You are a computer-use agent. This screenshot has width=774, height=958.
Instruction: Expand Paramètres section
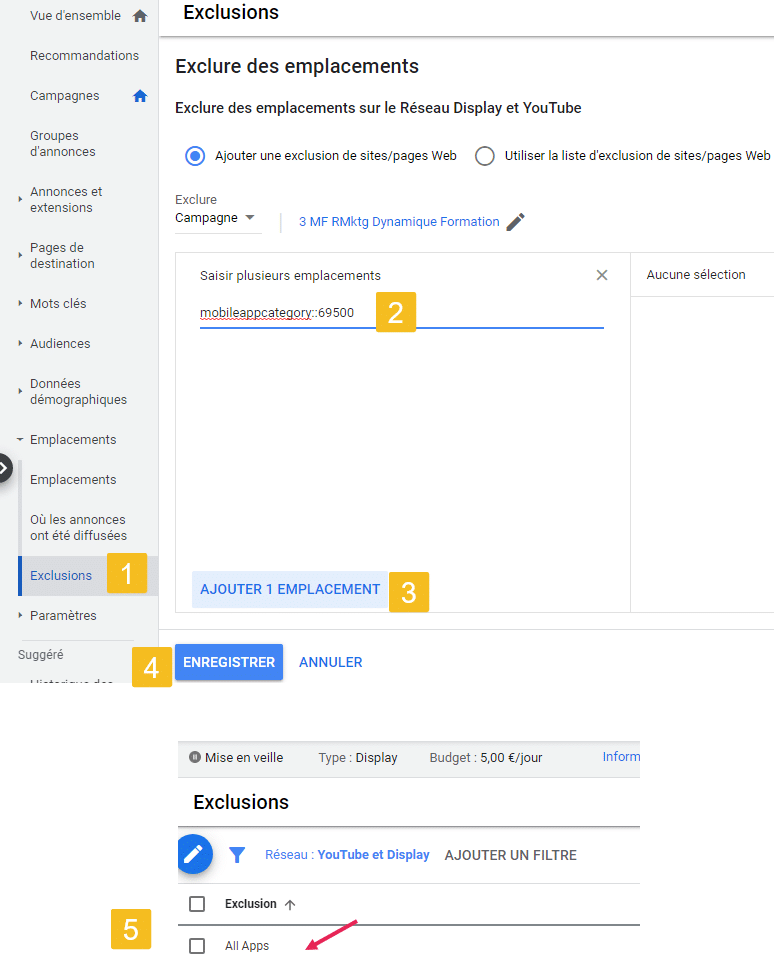tap(20, 615)
